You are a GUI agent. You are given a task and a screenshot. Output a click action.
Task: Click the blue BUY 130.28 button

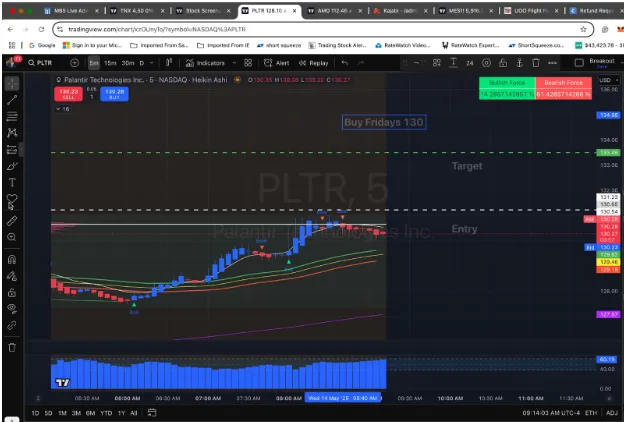point(115,94)
